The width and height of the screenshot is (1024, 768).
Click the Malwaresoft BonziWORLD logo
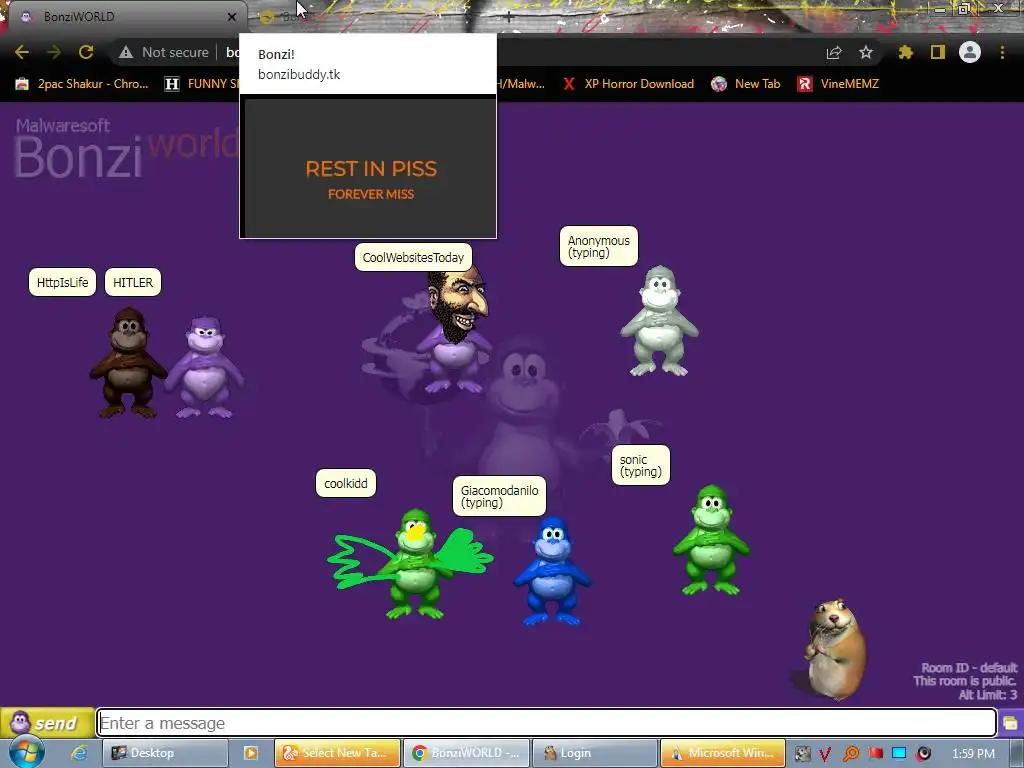(126, 148)
